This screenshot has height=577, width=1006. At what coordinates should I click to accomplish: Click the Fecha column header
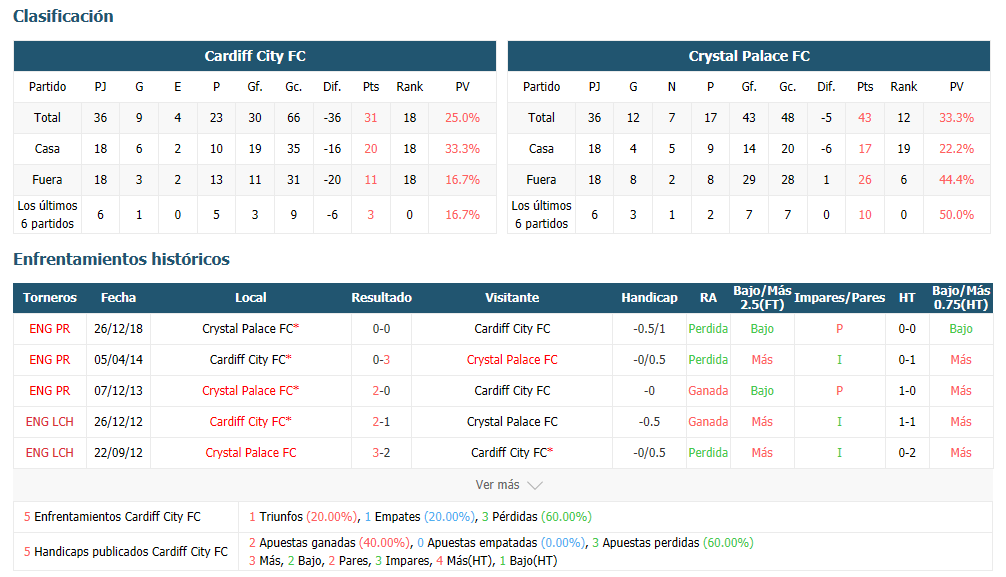pyautogui.click(x=118, y=298)
